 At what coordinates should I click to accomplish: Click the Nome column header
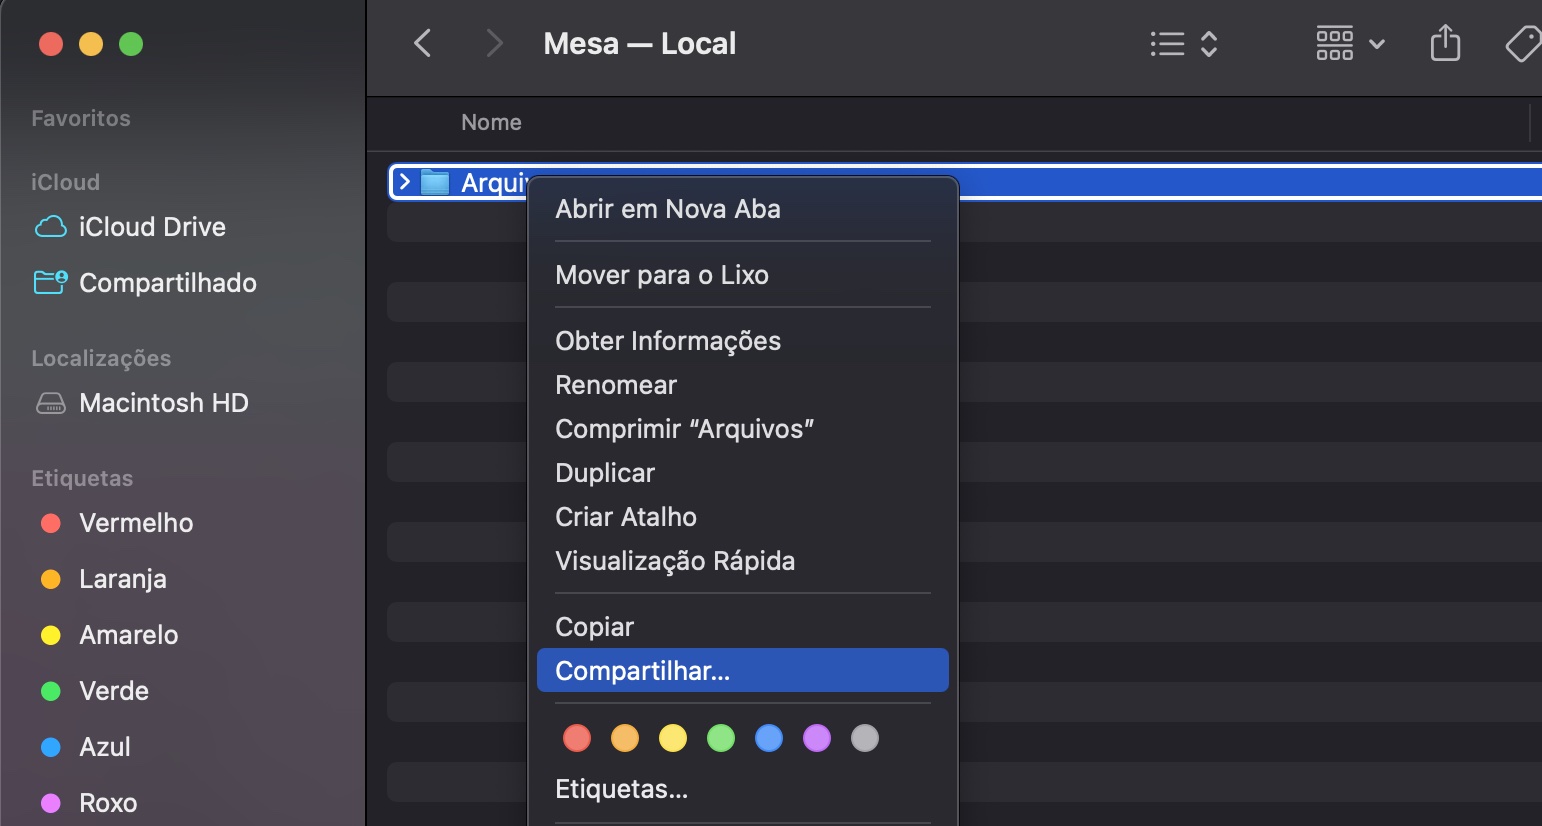point(491,122)
